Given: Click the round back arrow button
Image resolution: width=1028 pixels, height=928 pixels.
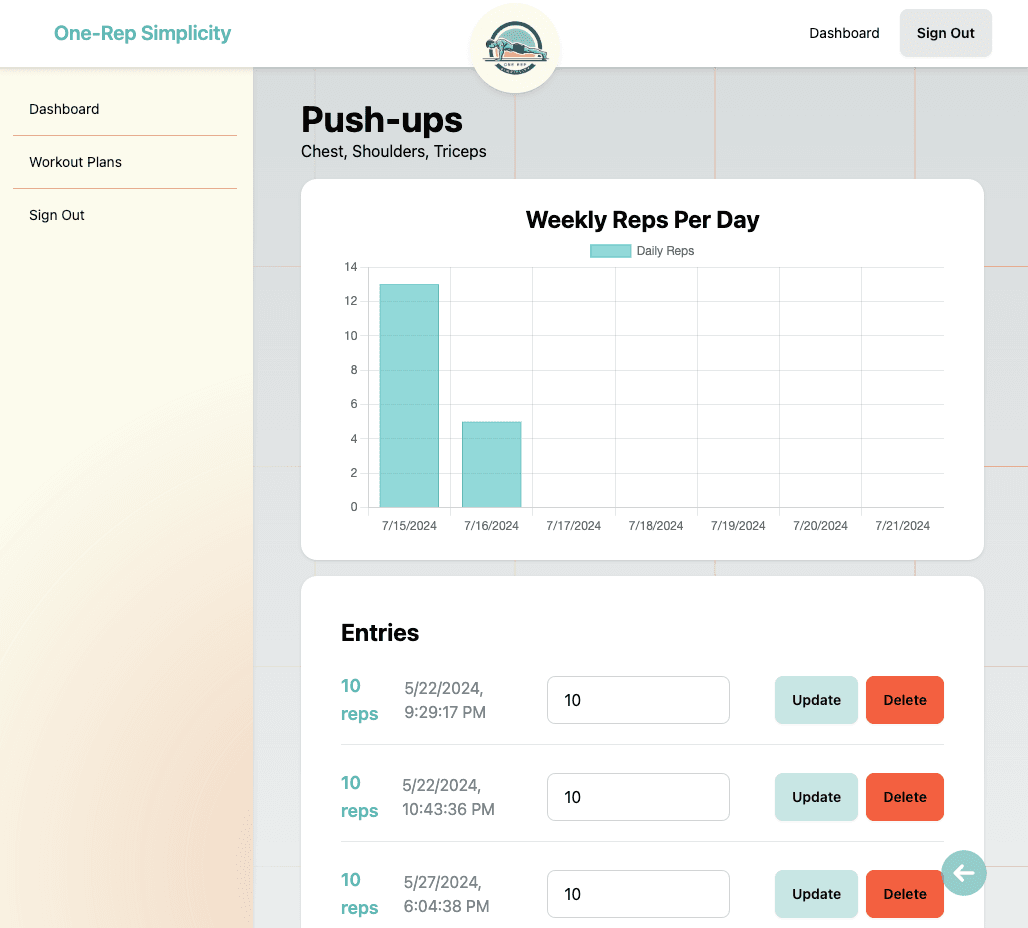Looking at the screenshot, I should coord(964,873).
